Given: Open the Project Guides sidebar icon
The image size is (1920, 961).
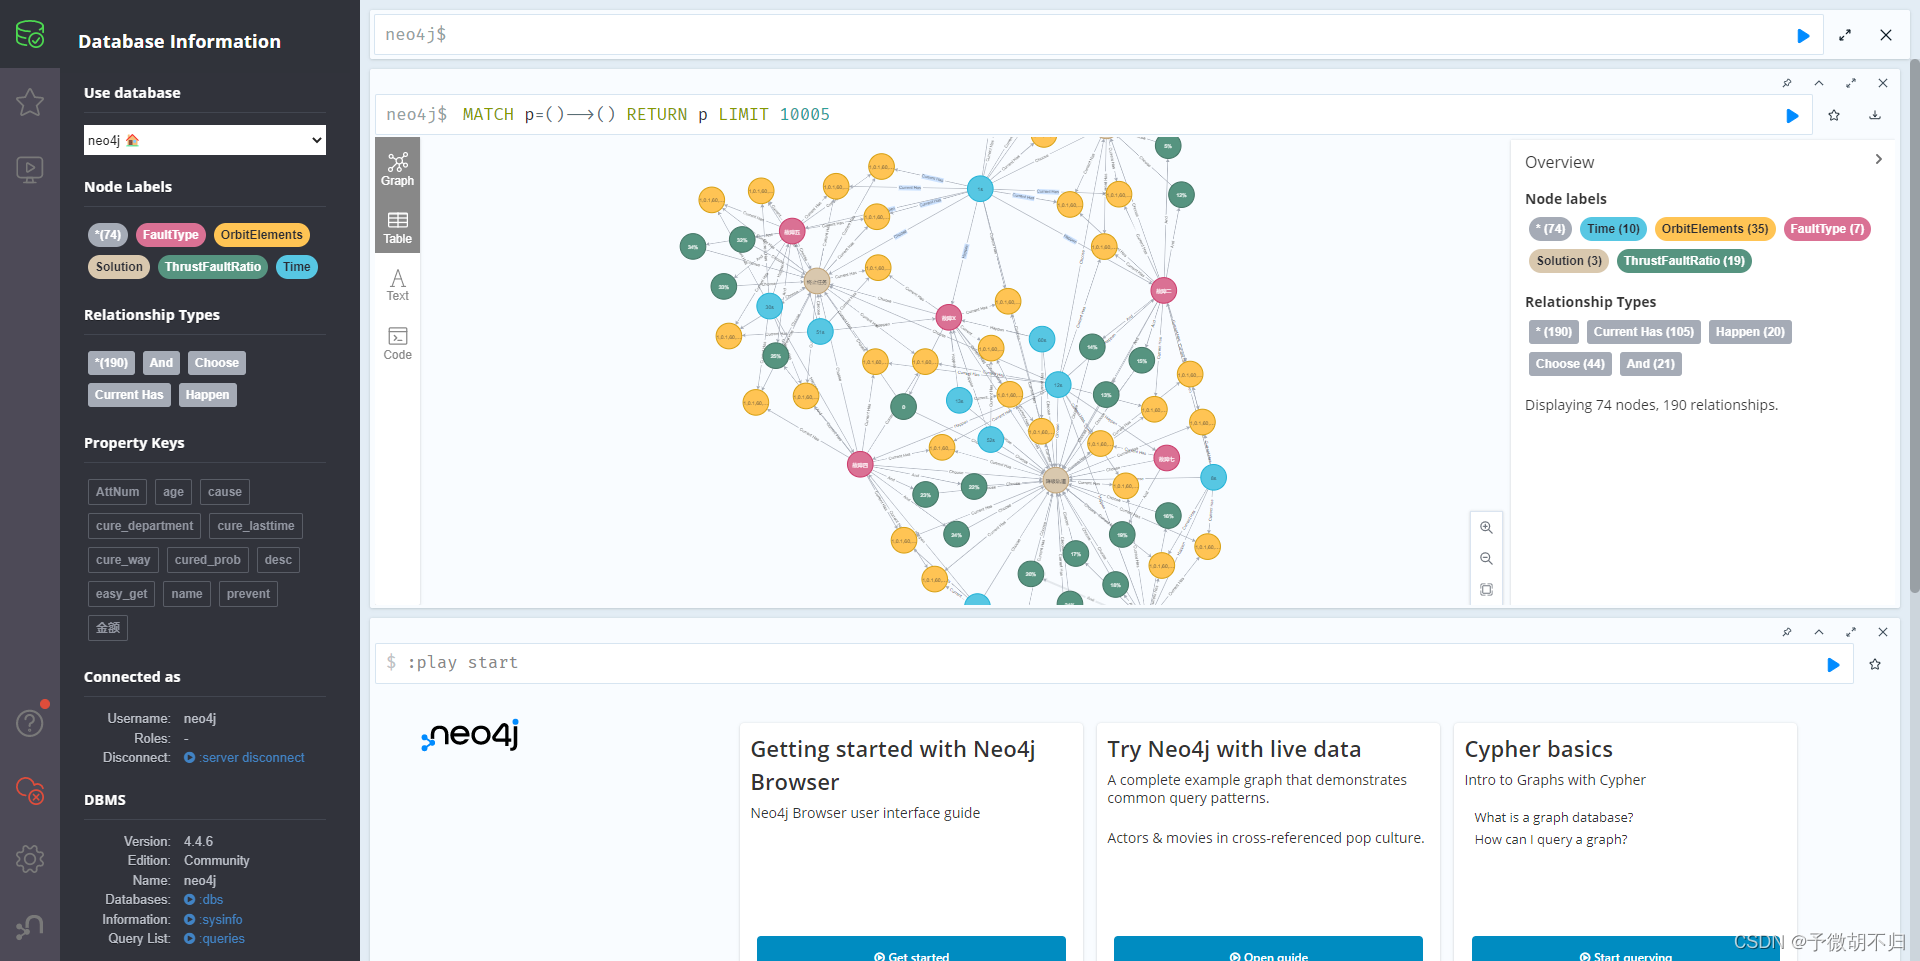Looking at the screenshot, I should (x=30, y=169).
